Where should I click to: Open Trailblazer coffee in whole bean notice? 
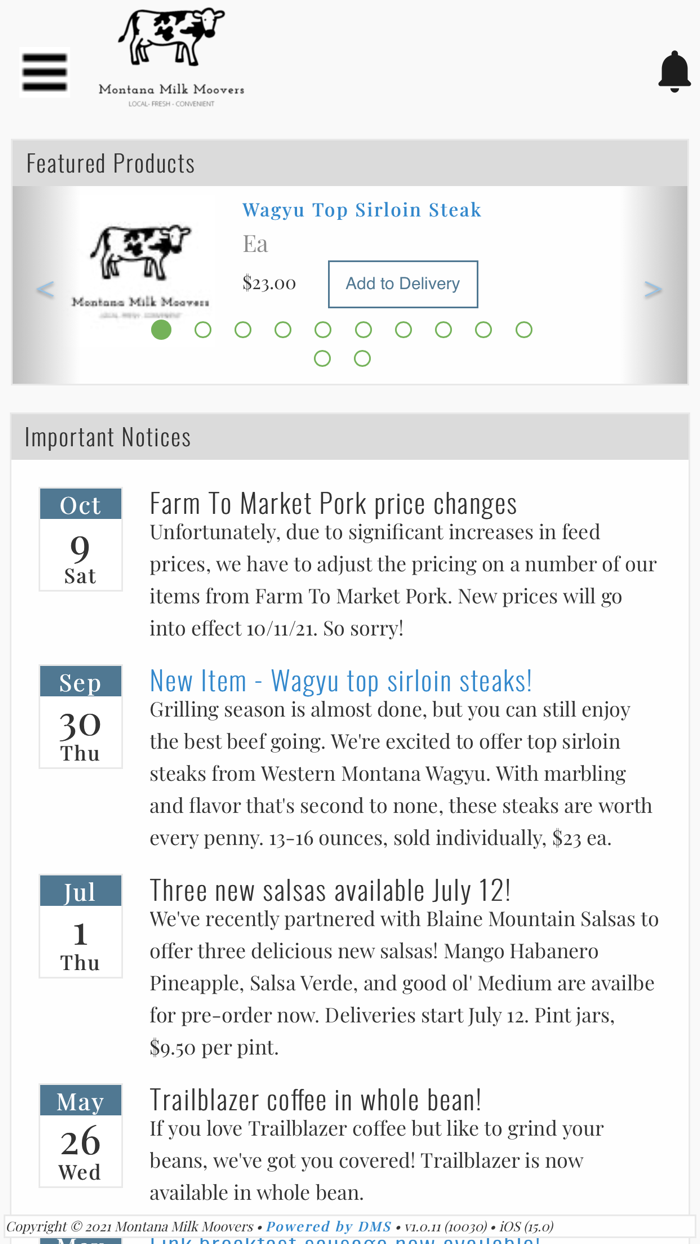(315, 1099)
